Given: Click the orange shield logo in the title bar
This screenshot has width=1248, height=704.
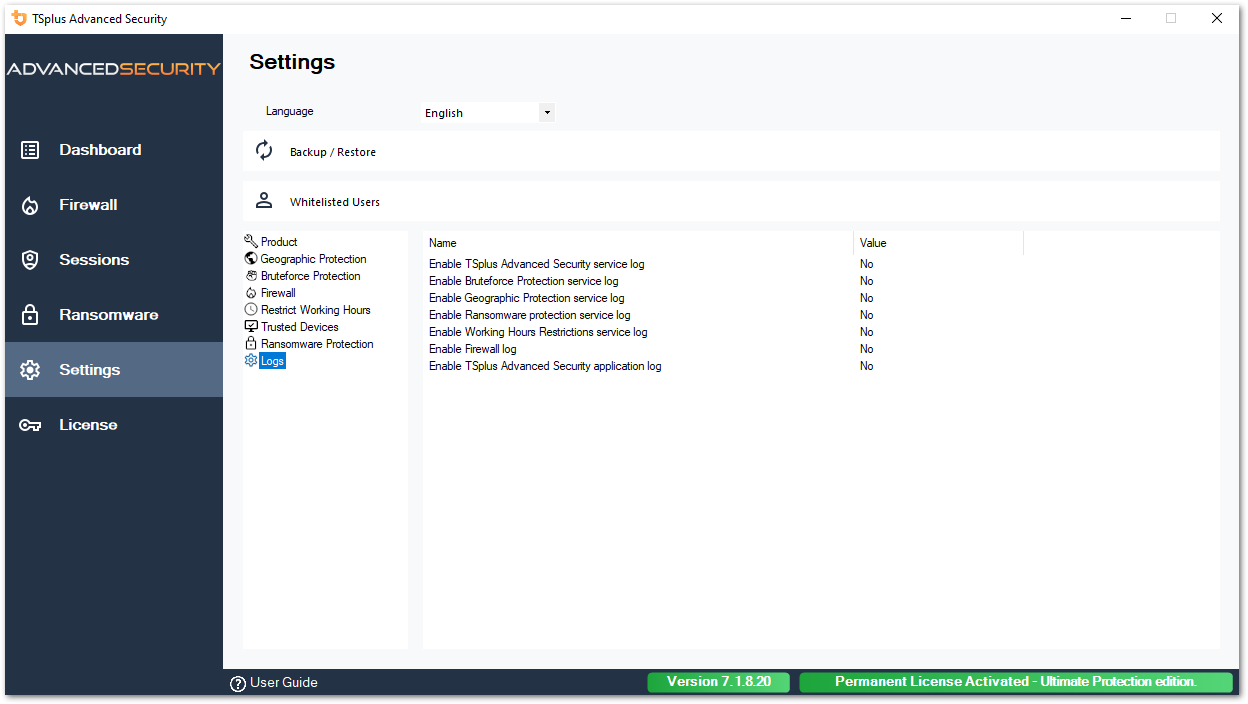Looking at the screenshot, I should tap(17, 17).
